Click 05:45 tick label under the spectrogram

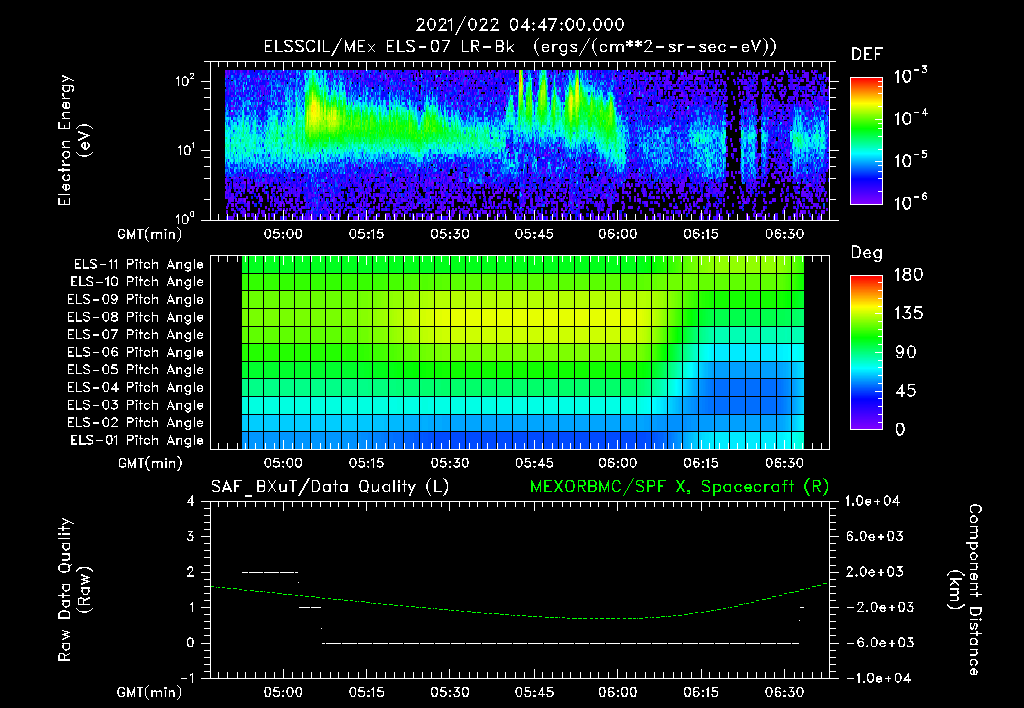coord(534,234)
